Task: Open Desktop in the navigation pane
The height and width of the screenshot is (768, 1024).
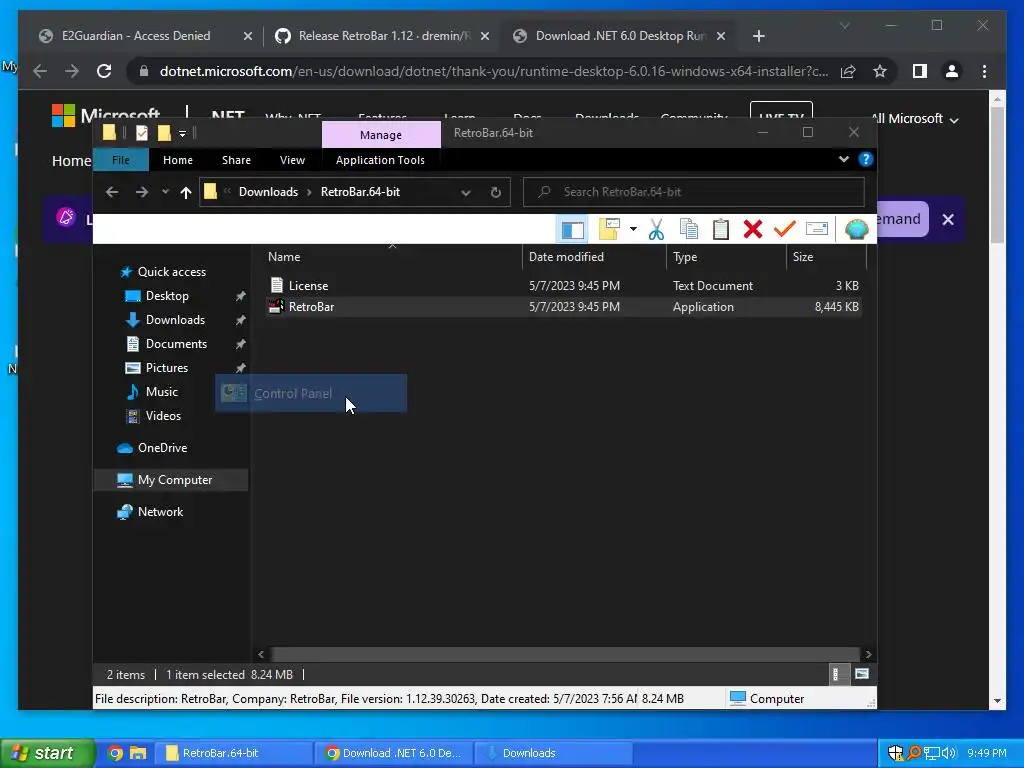Action: [x=167, y=296]
